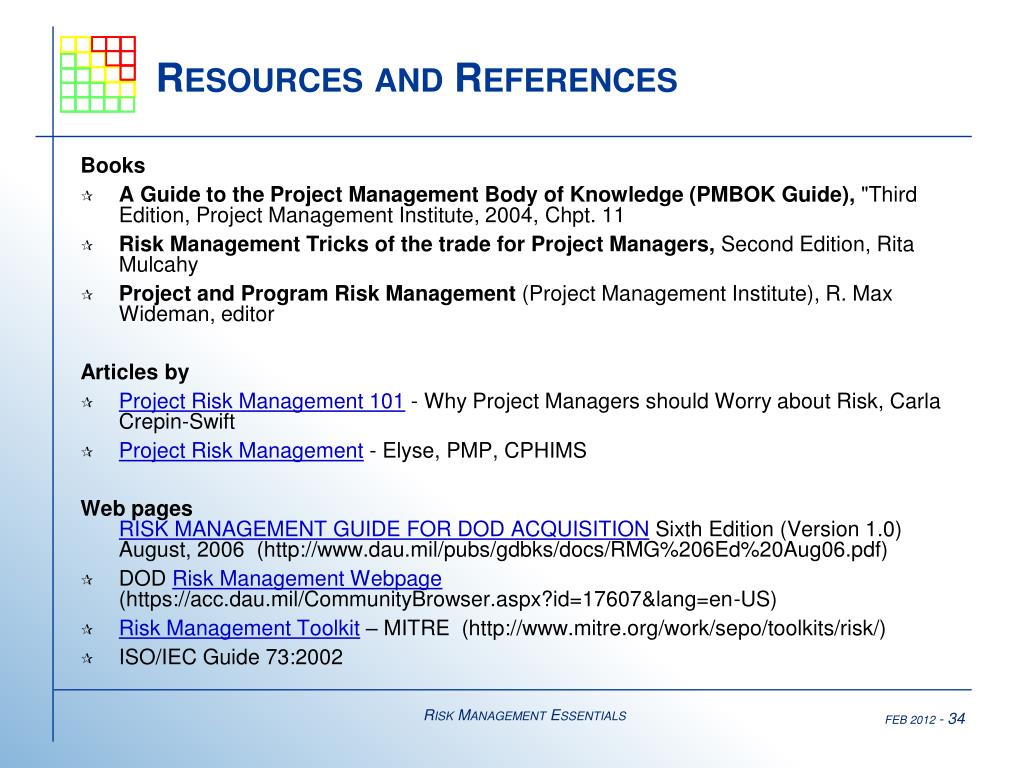The width and height of the screenshot is (1024, 768).
Task: Click the risk matrix grid logo
Action: click(x=98, y=74)
